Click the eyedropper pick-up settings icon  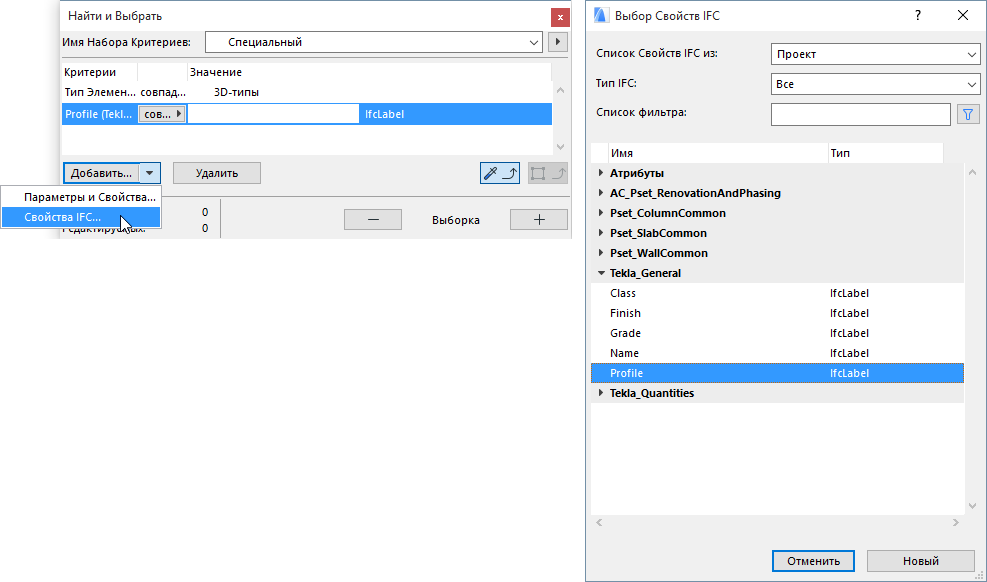click(500, 173)
